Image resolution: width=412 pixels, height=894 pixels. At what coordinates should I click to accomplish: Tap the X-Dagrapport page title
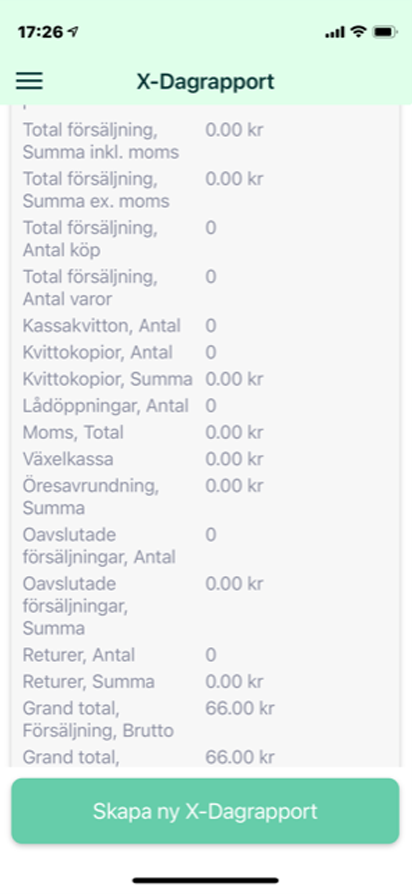tap(205, 82)
